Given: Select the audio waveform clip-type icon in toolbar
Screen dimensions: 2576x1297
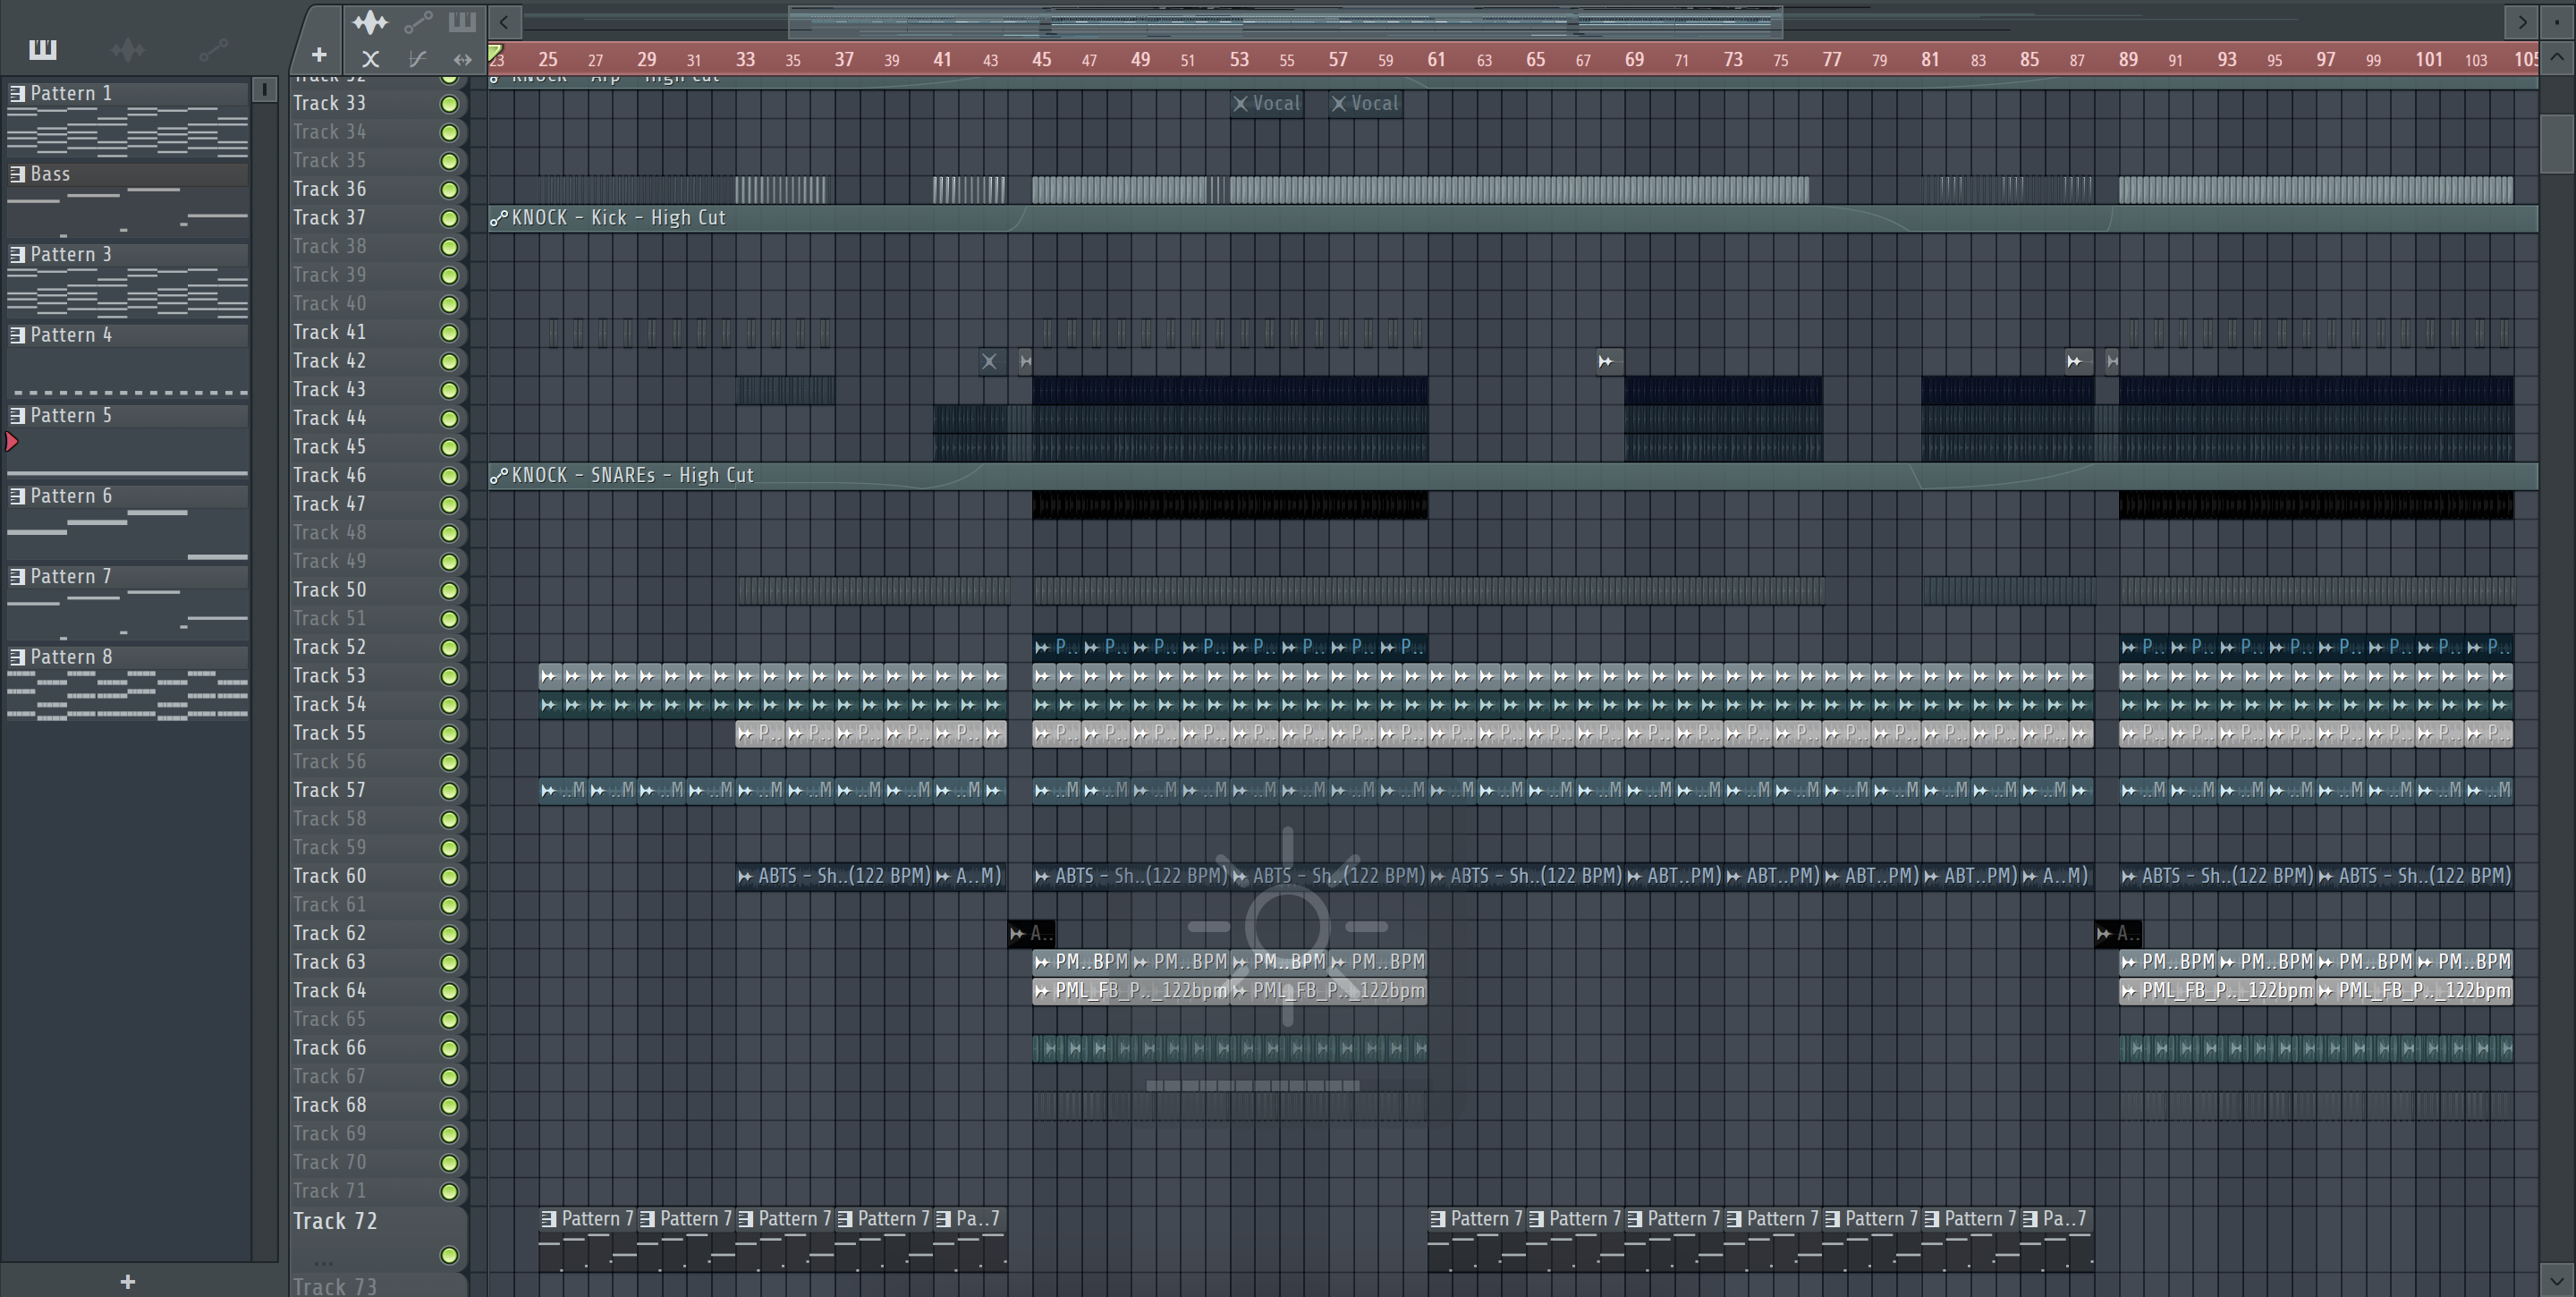Looking at the screenshot, I should pyautogui.click(x=370, y=21).
